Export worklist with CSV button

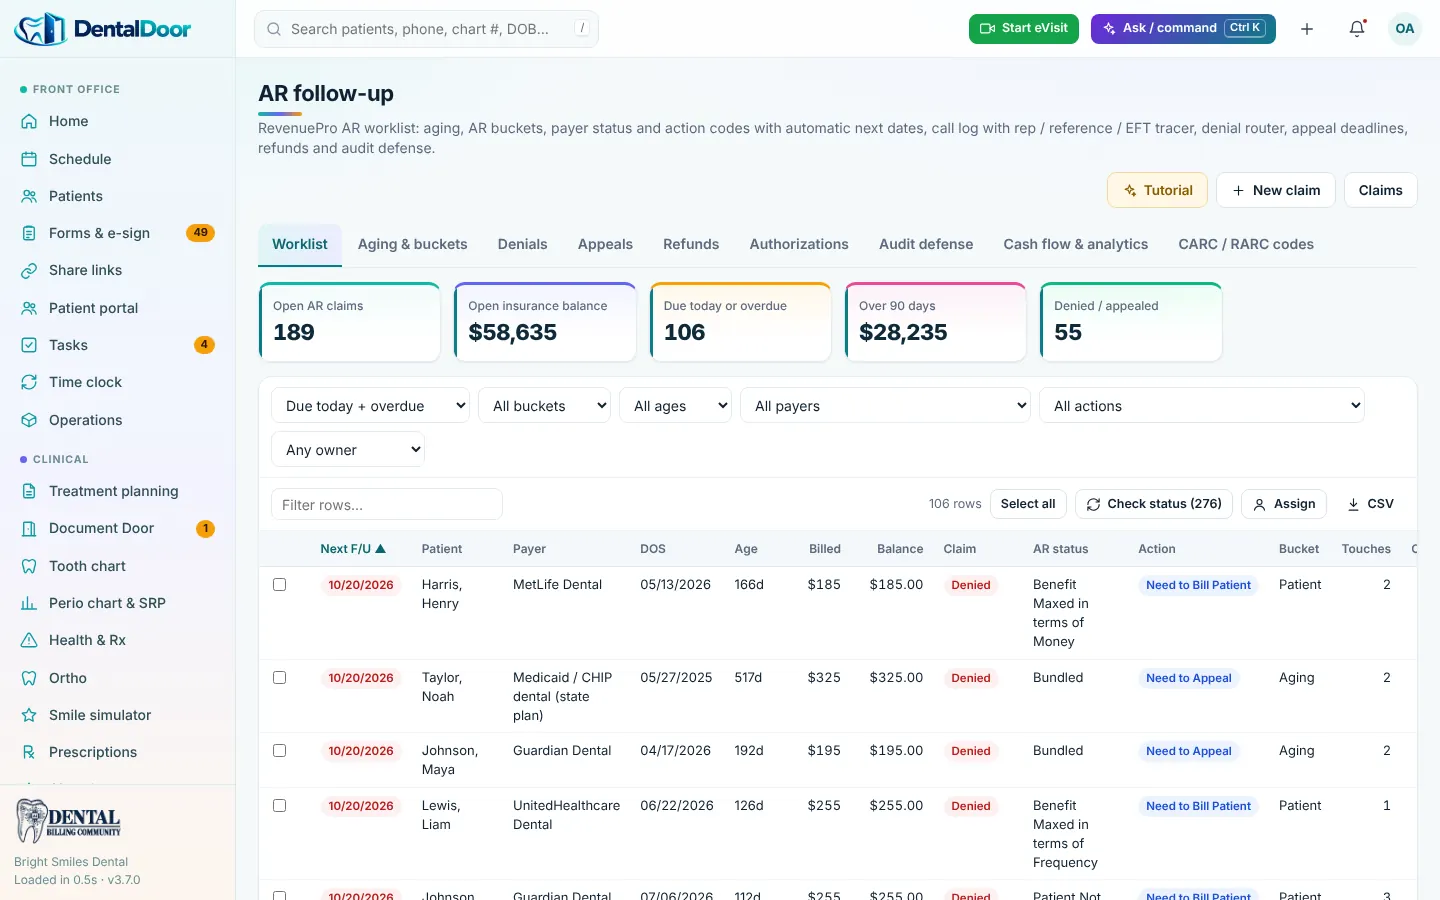[x=1370, y=504]
